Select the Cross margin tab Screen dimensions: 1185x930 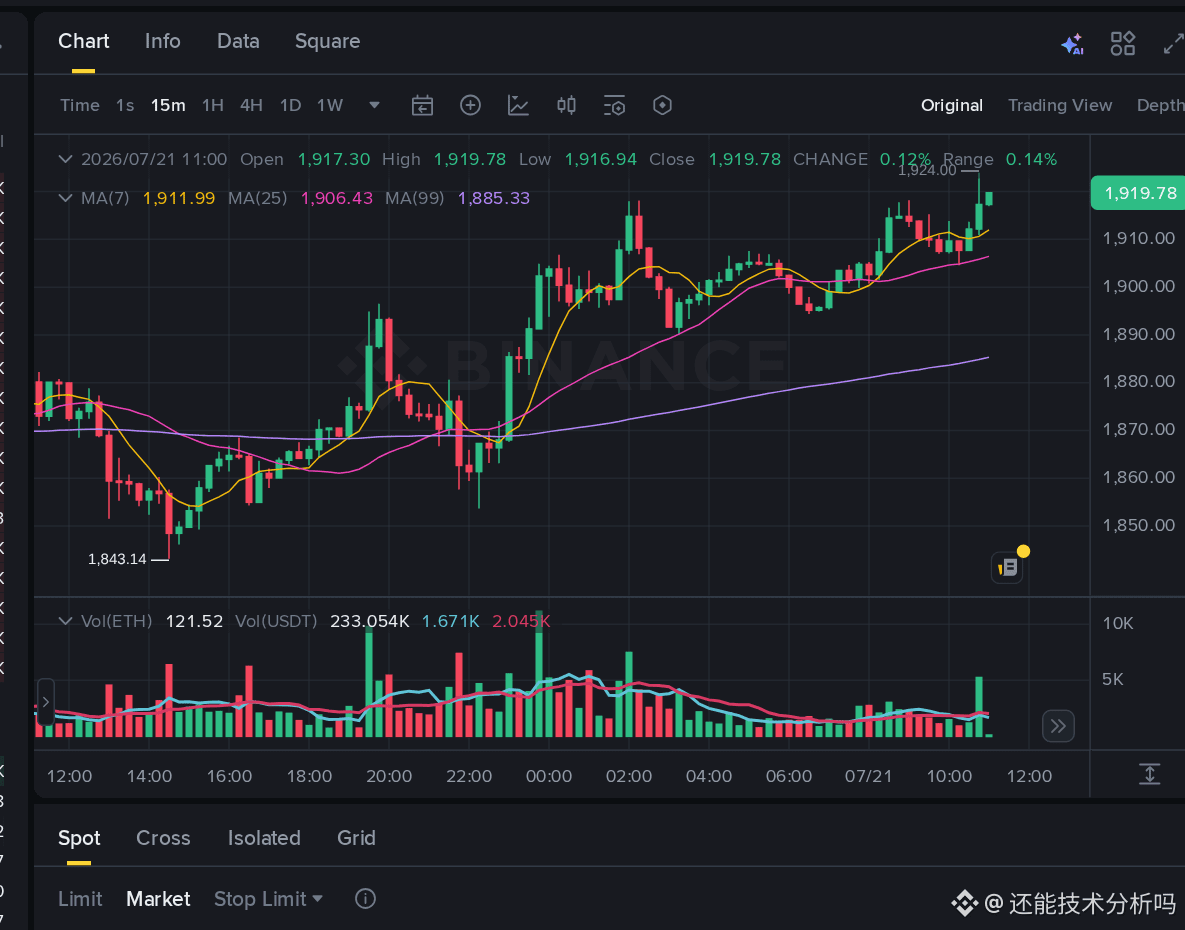click(x=162, y=838)
